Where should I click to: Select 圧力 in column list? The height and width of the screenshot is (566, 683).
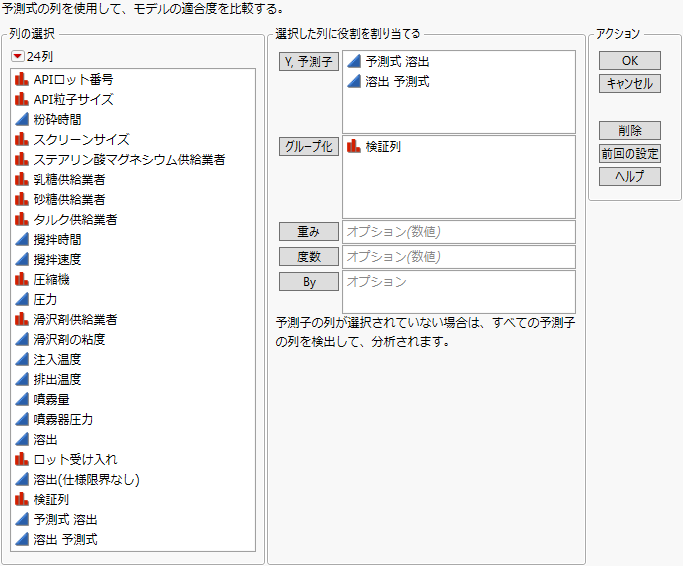pos(45,299)
